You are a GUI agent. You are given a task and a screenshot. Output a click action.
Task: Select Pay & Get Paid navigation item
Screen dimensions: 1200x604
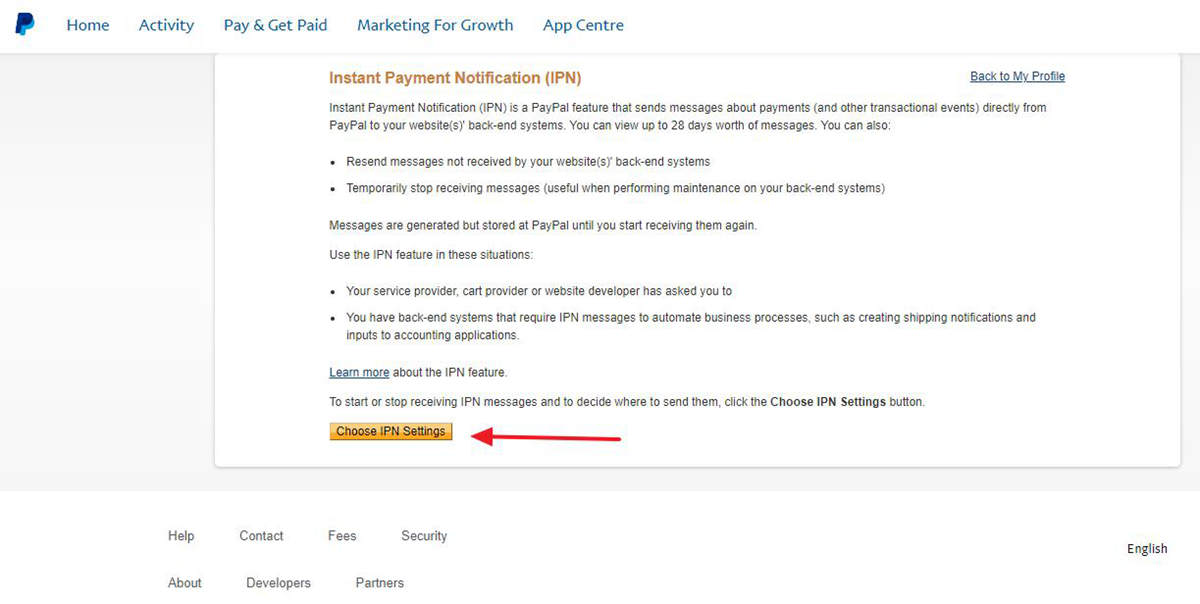pyautogui.click(x=275, y=25)
